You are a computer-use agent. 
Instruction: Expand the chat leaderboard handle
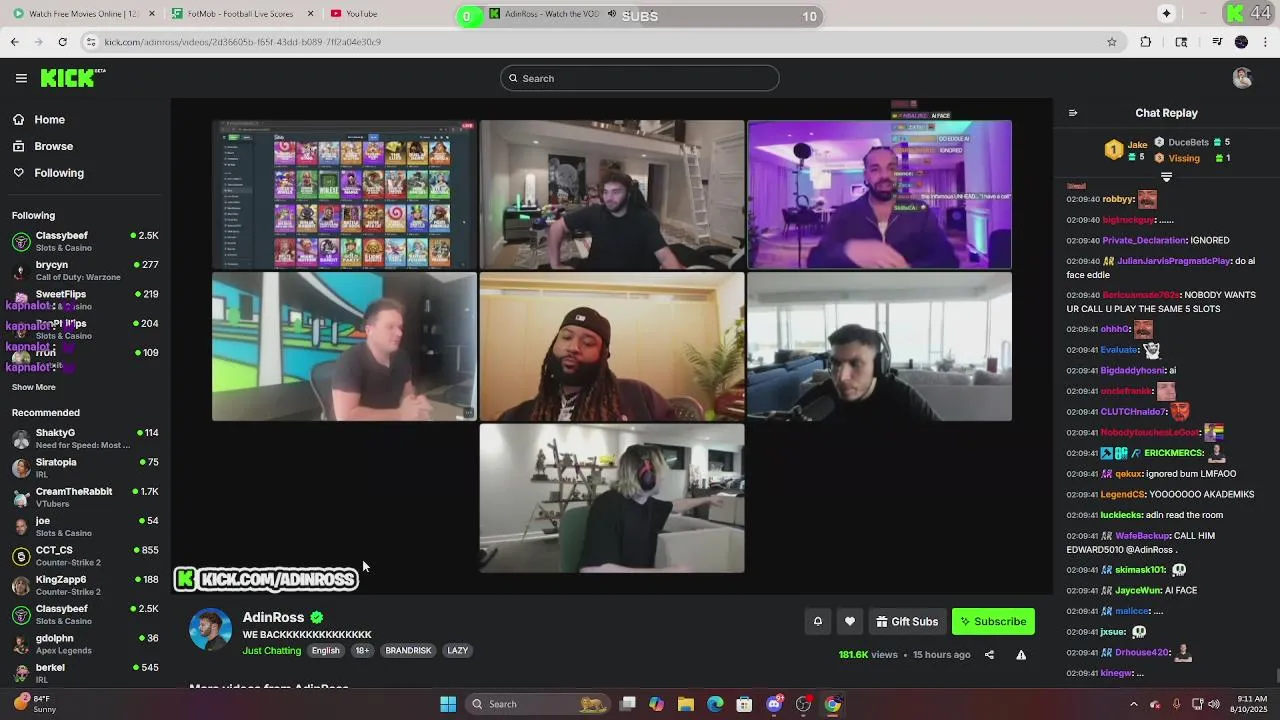[1166, 177]
